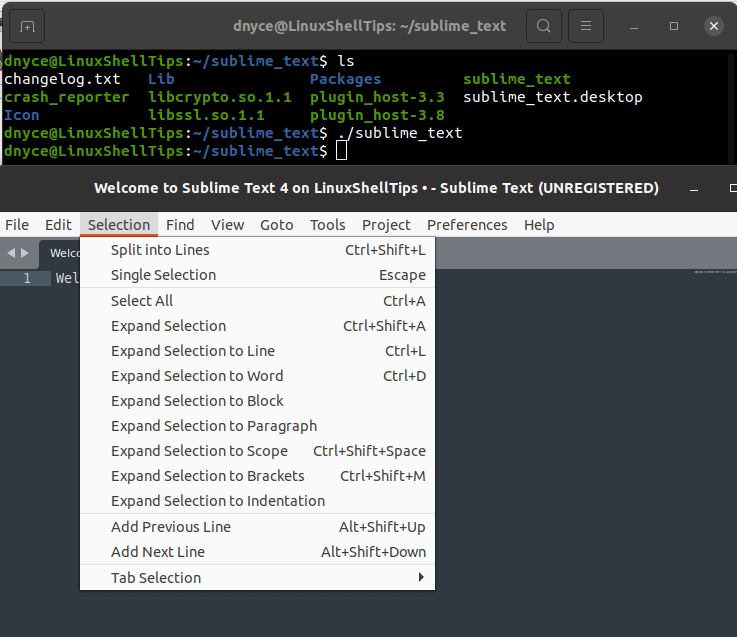The width and height of the screenshot is (737, 637).
Task: Go to previous tab with left arrow
Action: 11,253
